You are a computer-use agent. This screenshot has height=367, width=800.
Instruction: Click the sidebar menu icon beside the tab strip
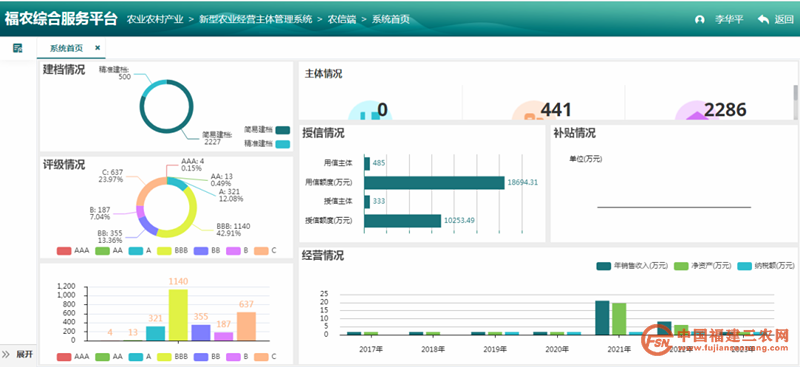pos(18,48)
